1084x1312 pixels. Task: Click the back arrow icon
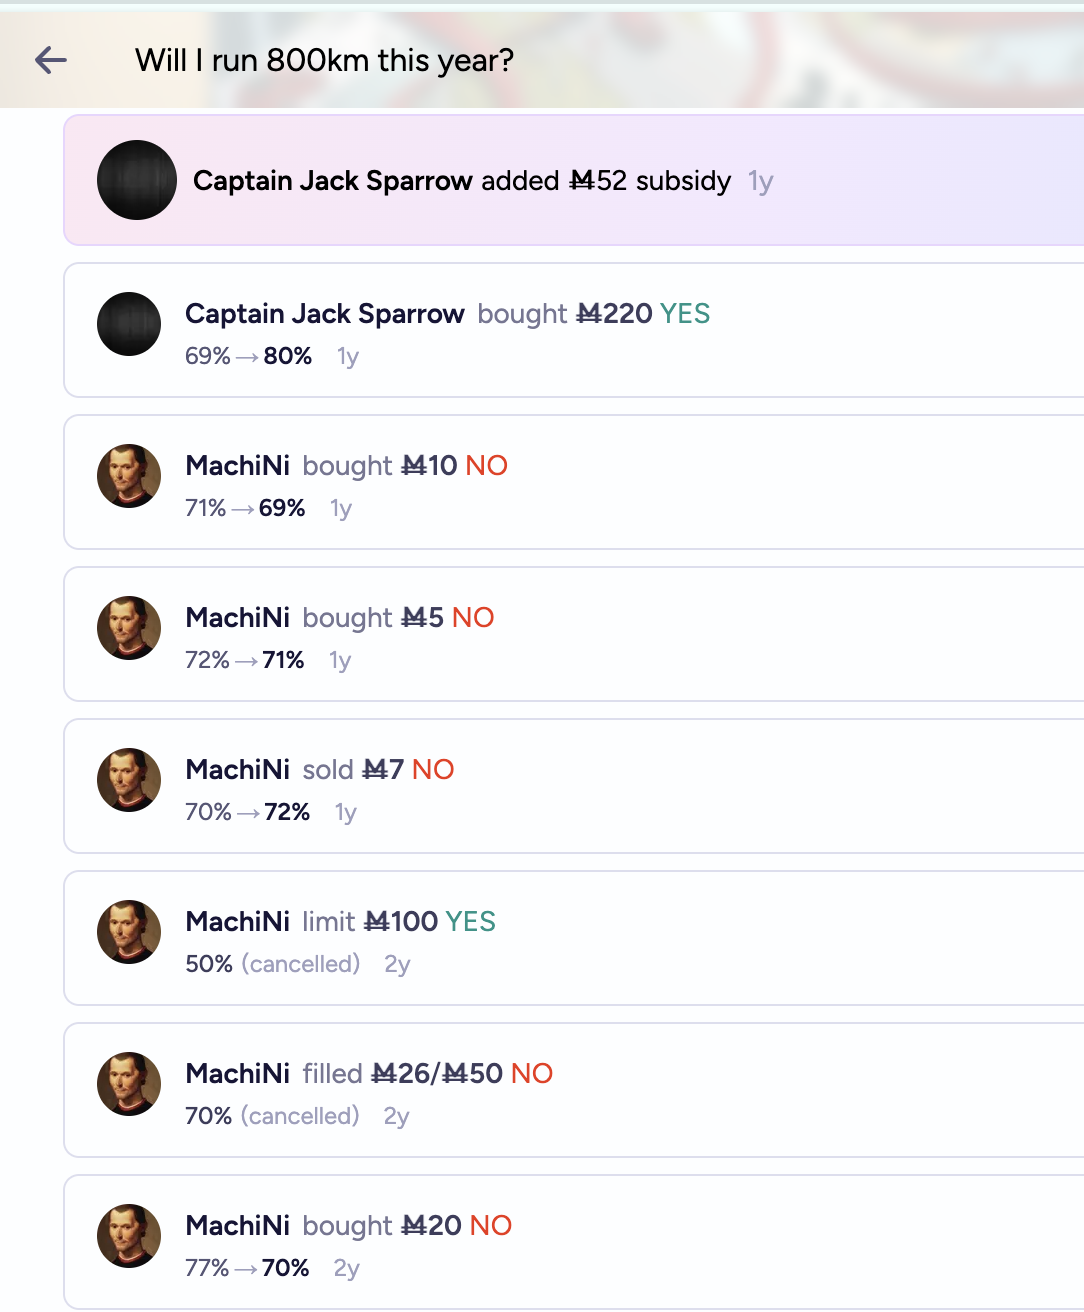point(51,61)
